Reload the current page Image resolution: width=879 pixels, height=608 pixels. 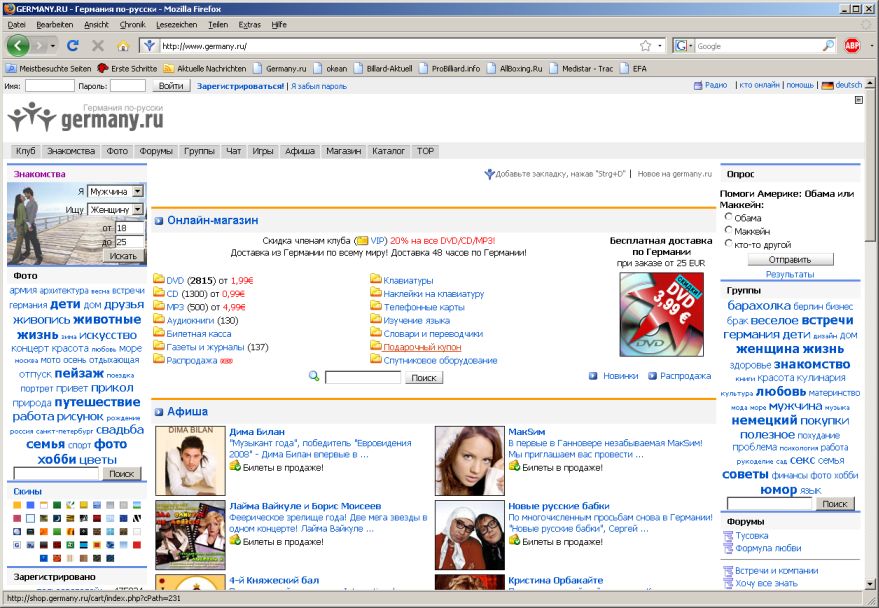73,46
